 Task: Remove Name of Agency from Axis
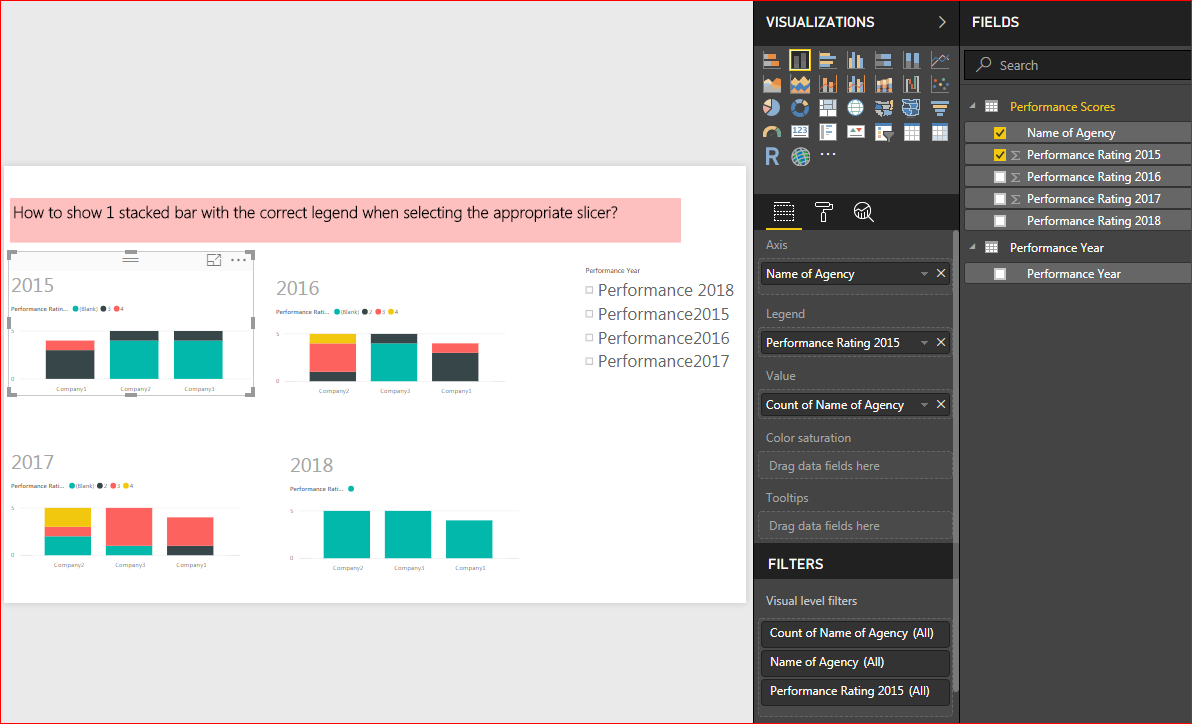pyautogui.click(x=941, y=273)
